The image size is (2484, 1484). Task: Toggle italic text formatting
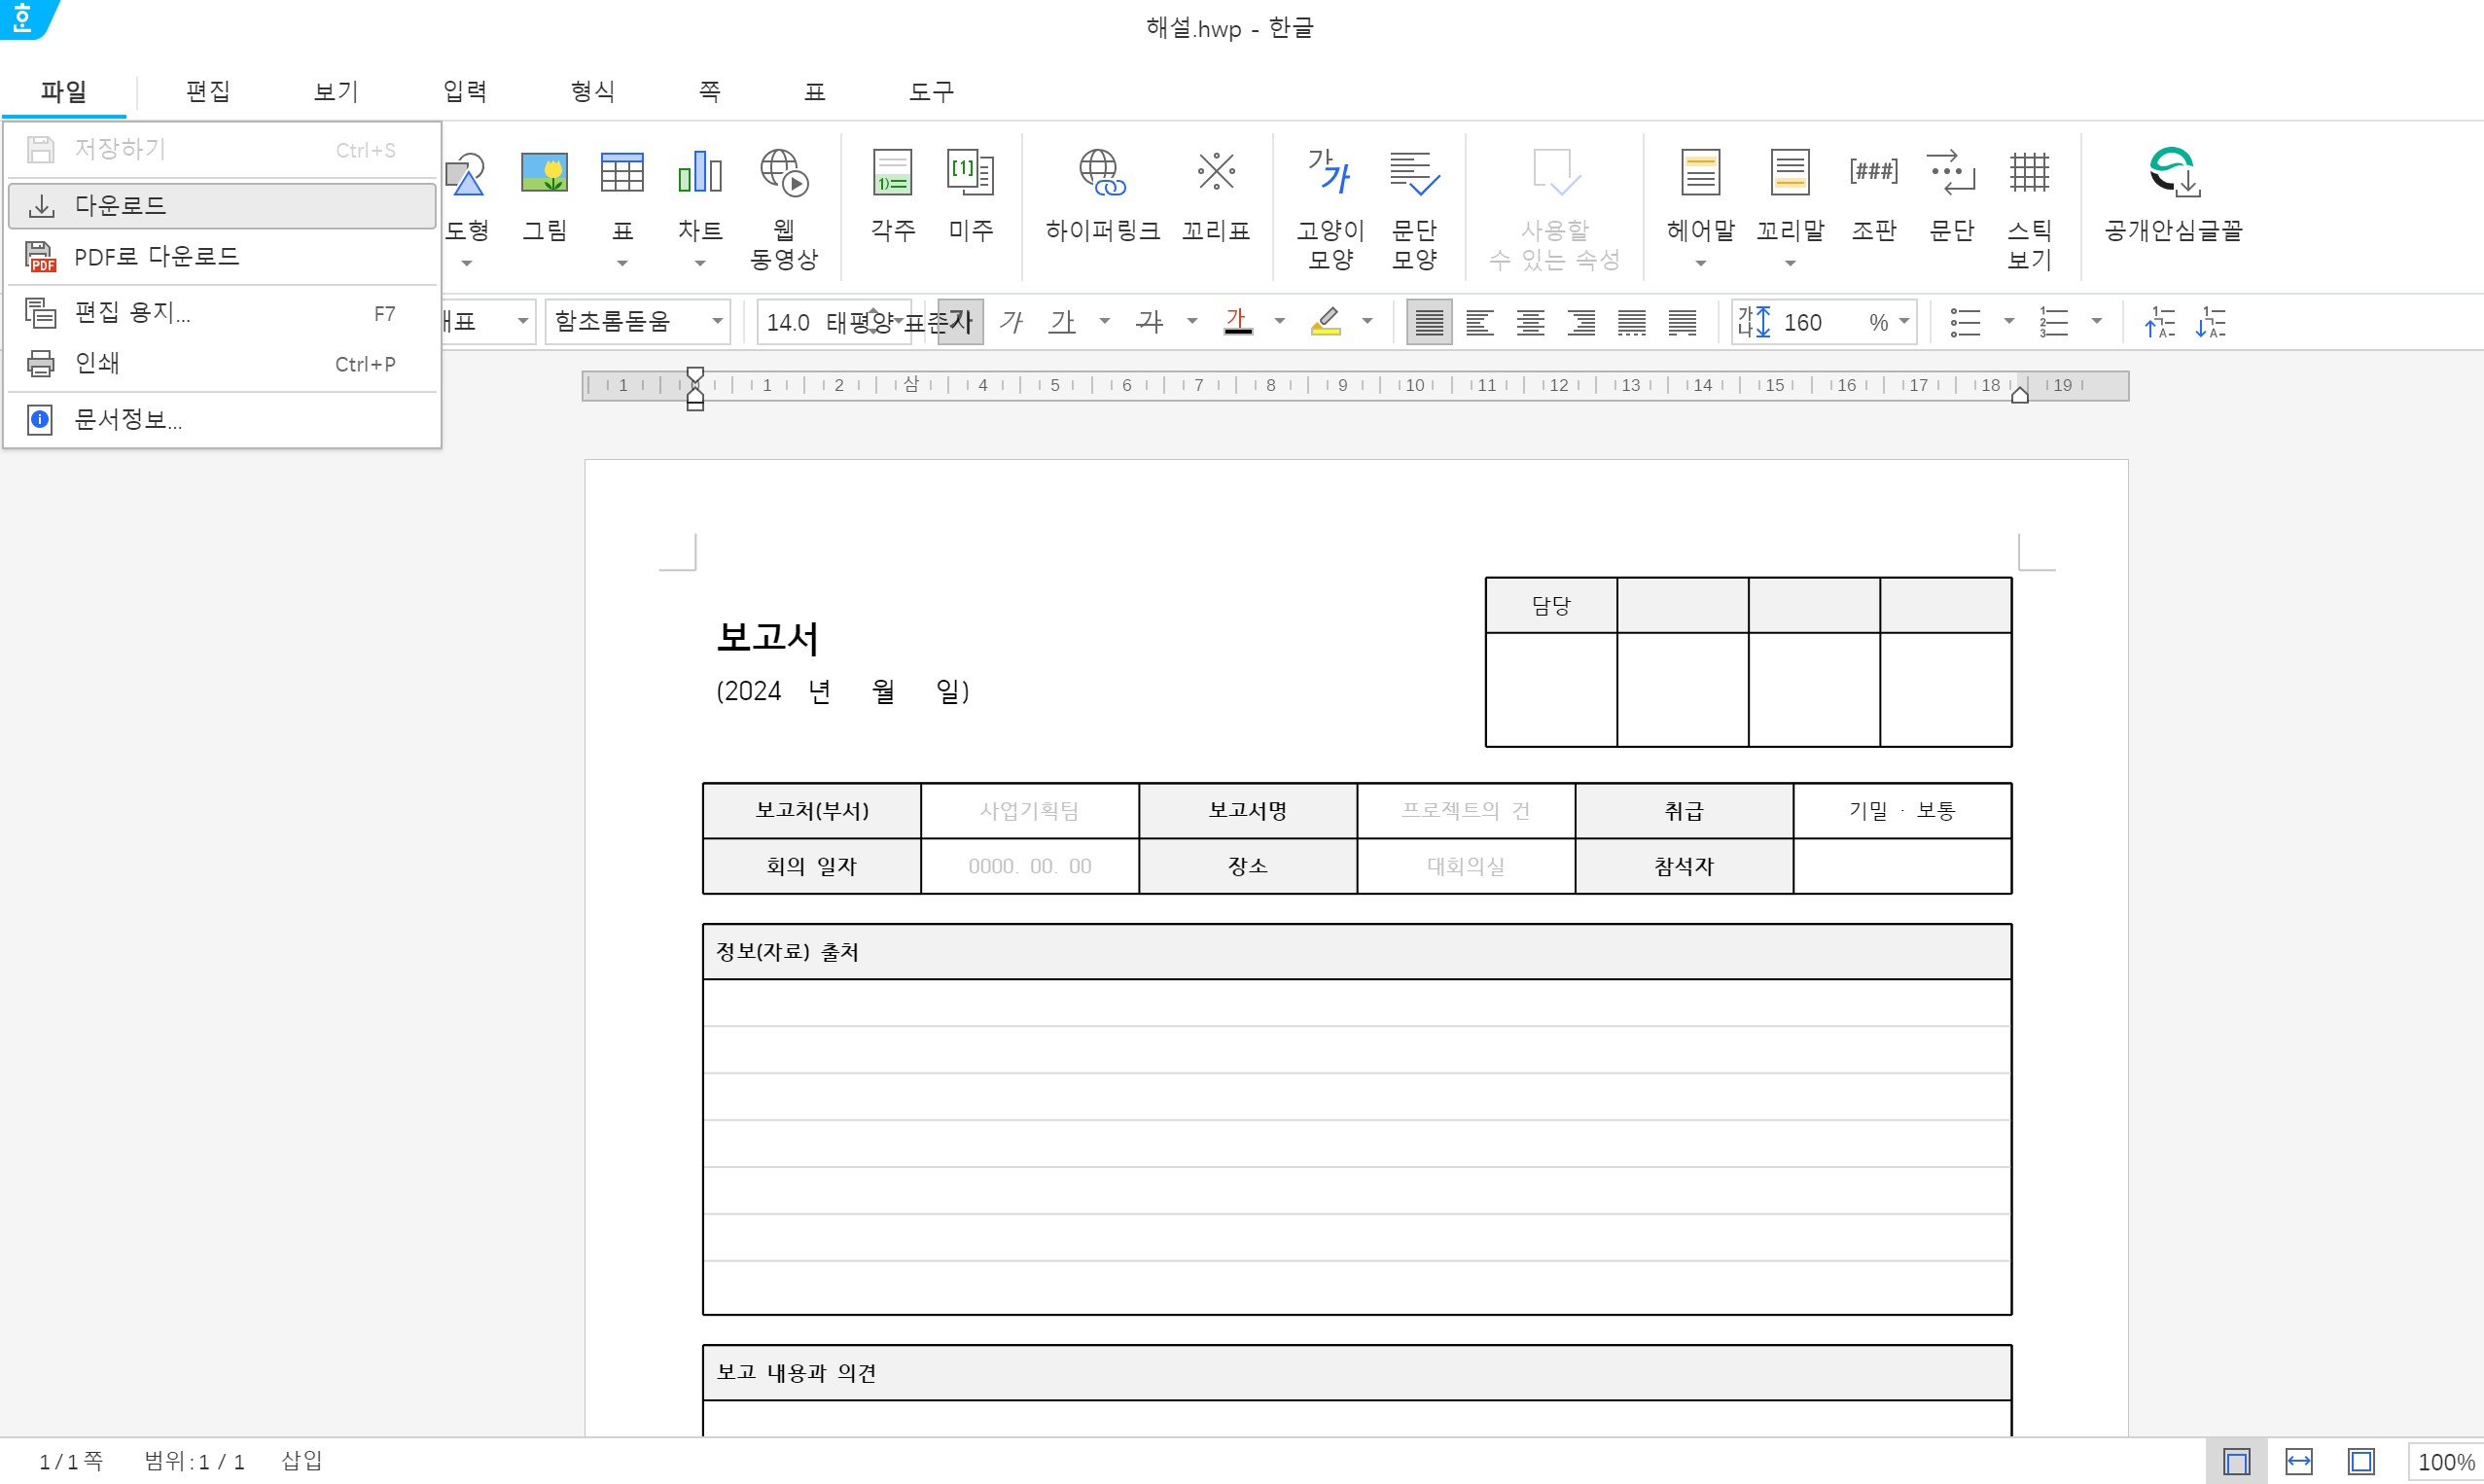pyautogui.click(x=1011, y=322)
